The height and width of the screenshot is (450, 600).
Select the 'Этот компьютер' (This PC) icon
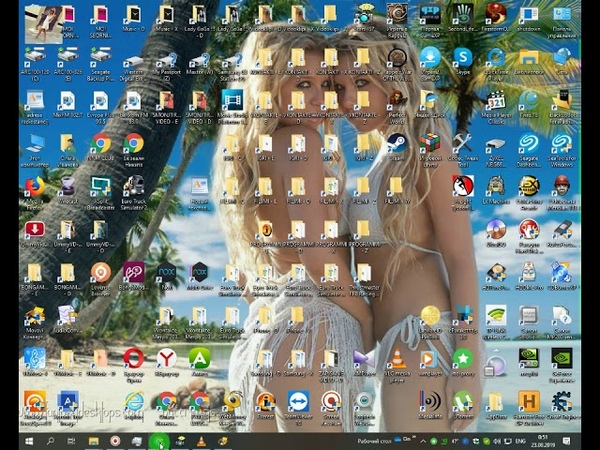pyautogui.click(x=34, y=143)
